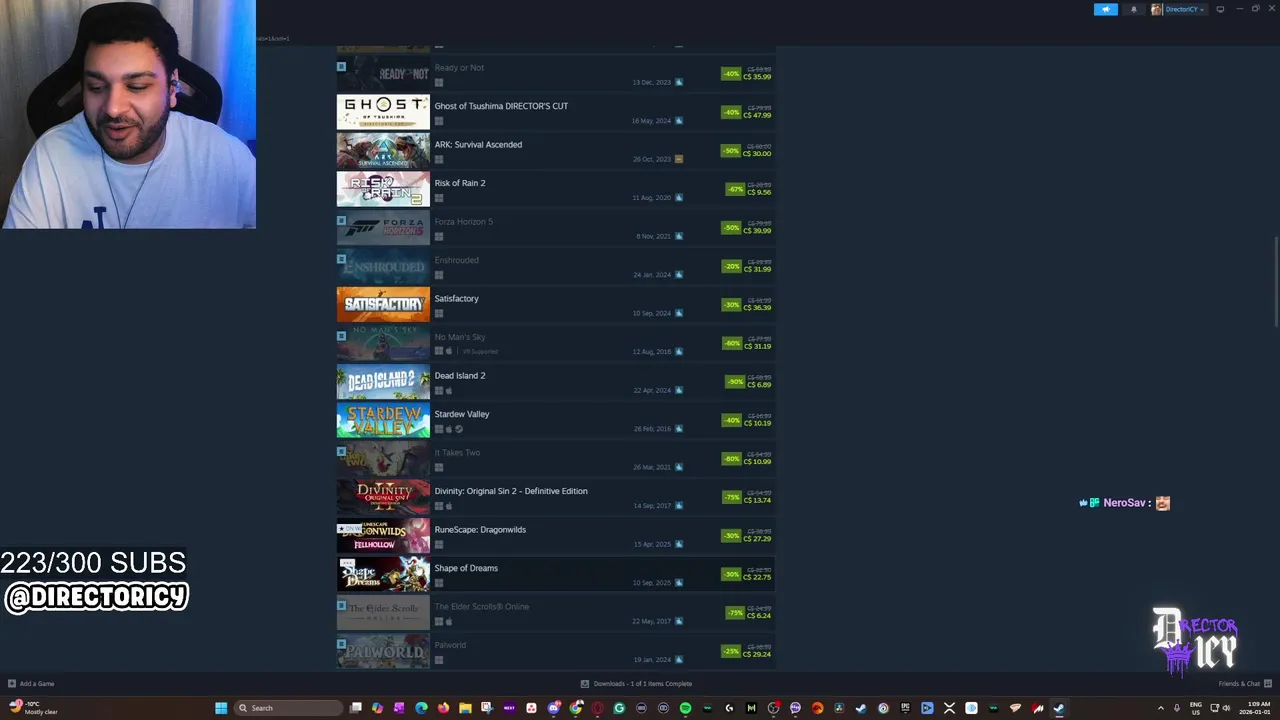Click the in-library marker on Ready or Not
Image resolution: width=1280 pixels, height=720 pixels.
click(x=341, y=67)
